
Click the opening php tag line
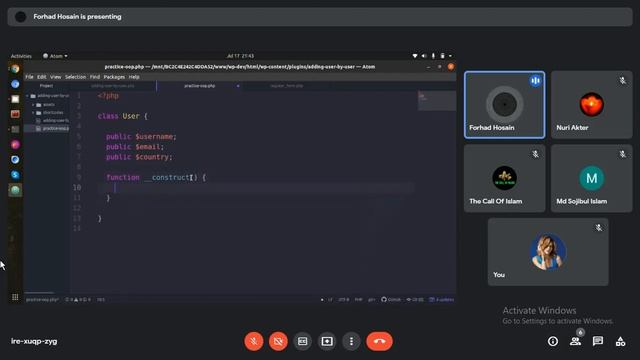(x=108, y=96)
